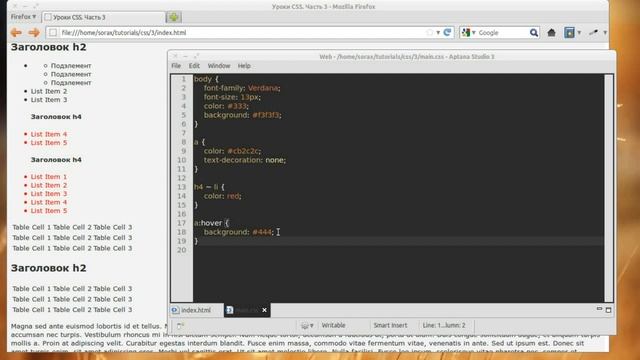This screenshot has width=640, height=360.
Task: Click the 'a:hover' selector on line 17
Action: click(x=208, y=223)
